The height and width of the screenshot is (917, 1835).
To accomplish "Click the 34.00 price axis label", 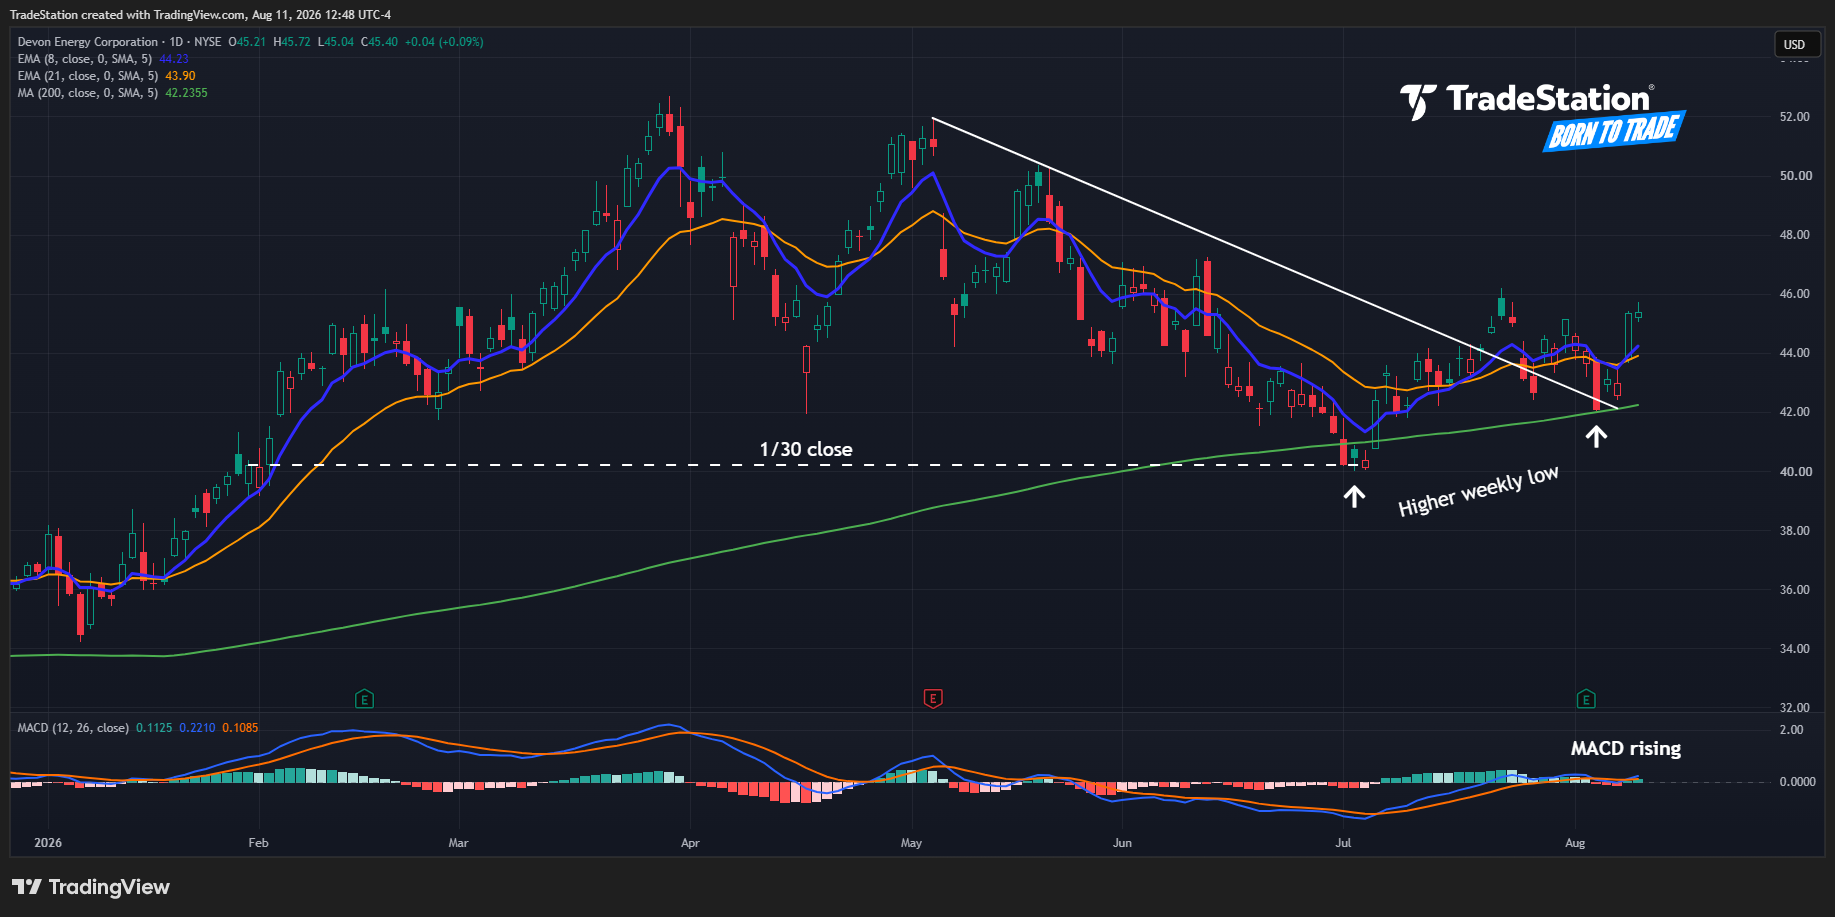I will coord(1795,649).
